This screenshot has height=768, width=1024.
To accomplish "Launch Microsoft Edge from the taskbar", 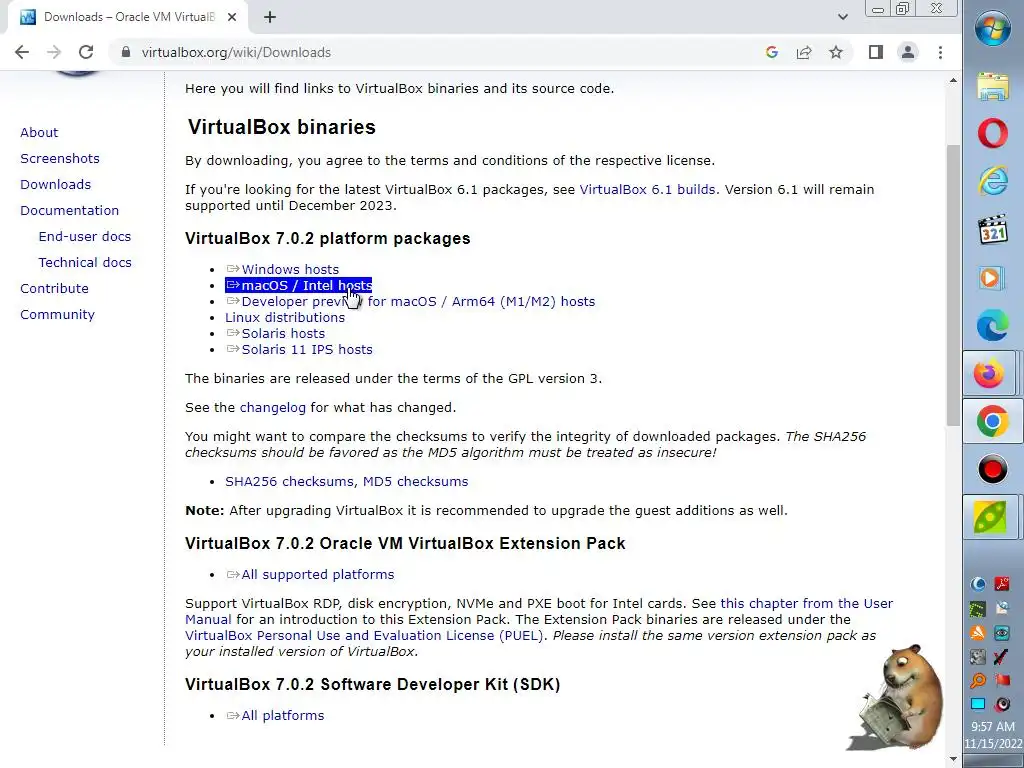I will (993, 326).
